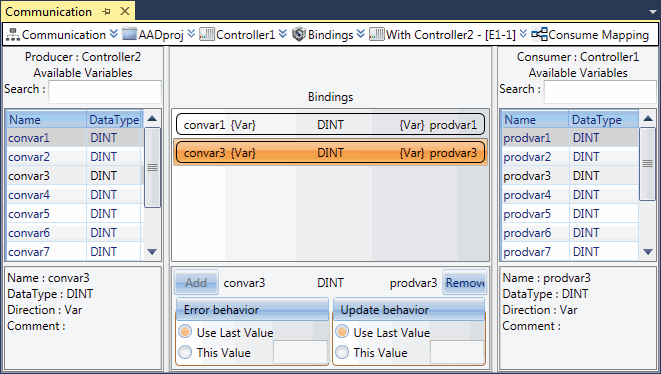Select Use Last Value under Error behavior

click(x=185, y=332)
